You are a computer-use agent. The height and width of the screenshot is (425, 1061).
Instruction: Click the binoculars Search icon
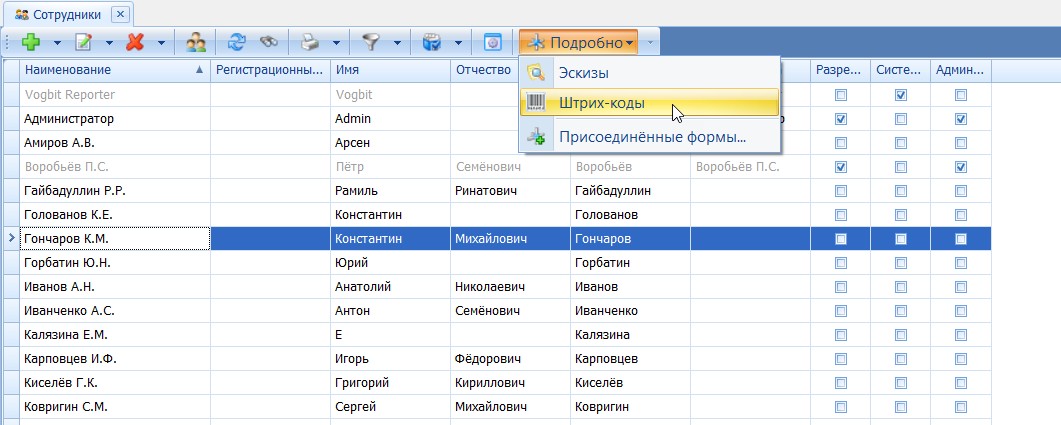[269, 43]
